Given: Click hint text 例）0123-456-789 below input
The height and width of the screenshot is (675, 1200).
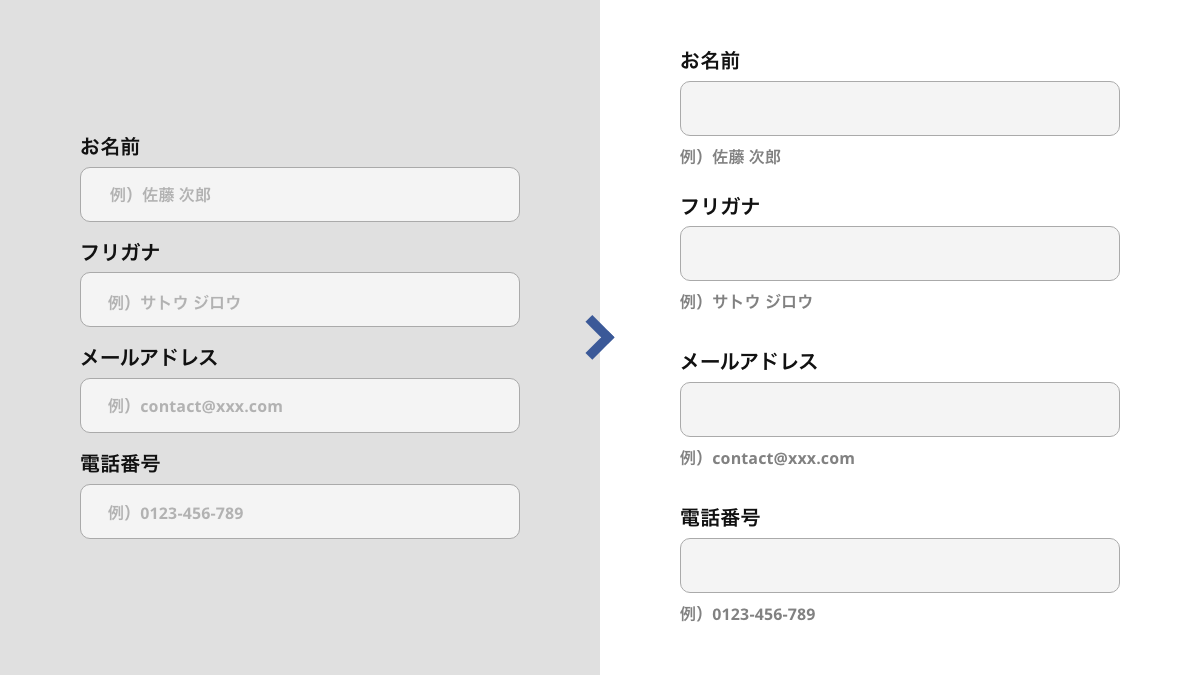Looking at the screenshot, I should point(747,614).
